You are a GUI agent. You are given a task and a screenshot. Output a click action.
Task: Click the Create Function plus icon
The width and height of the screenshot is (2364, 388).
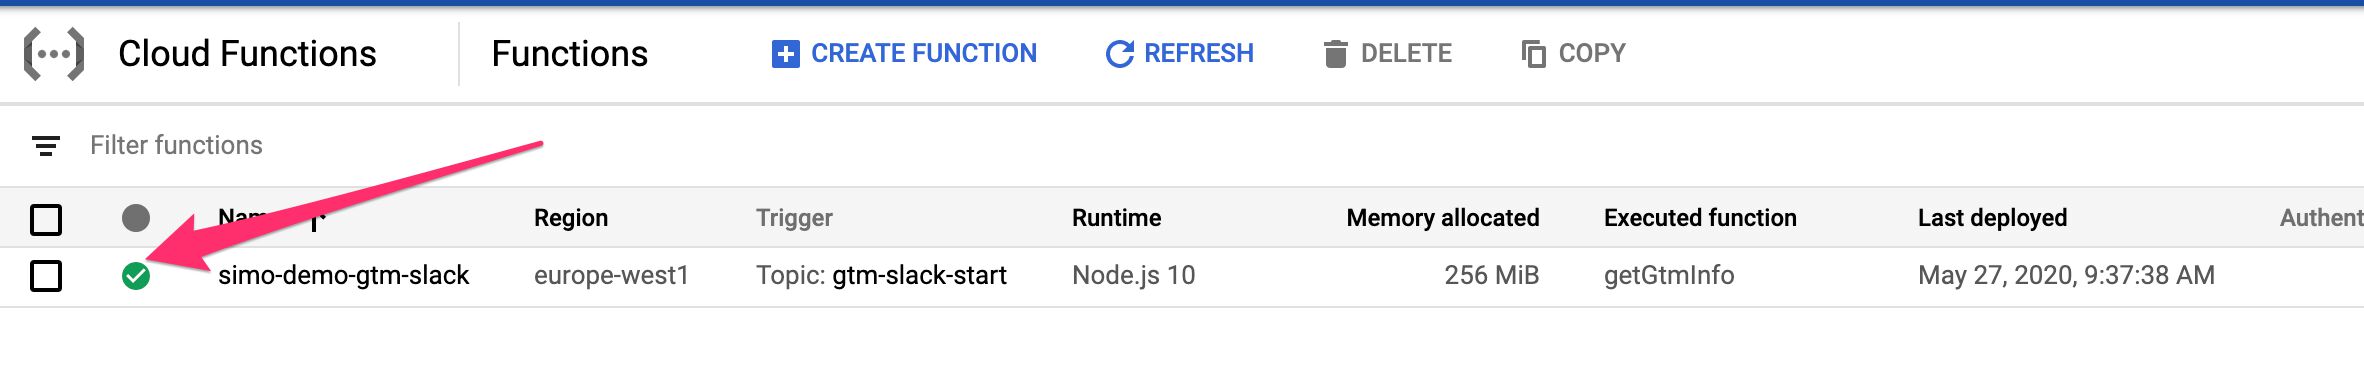tap(786, 54)
